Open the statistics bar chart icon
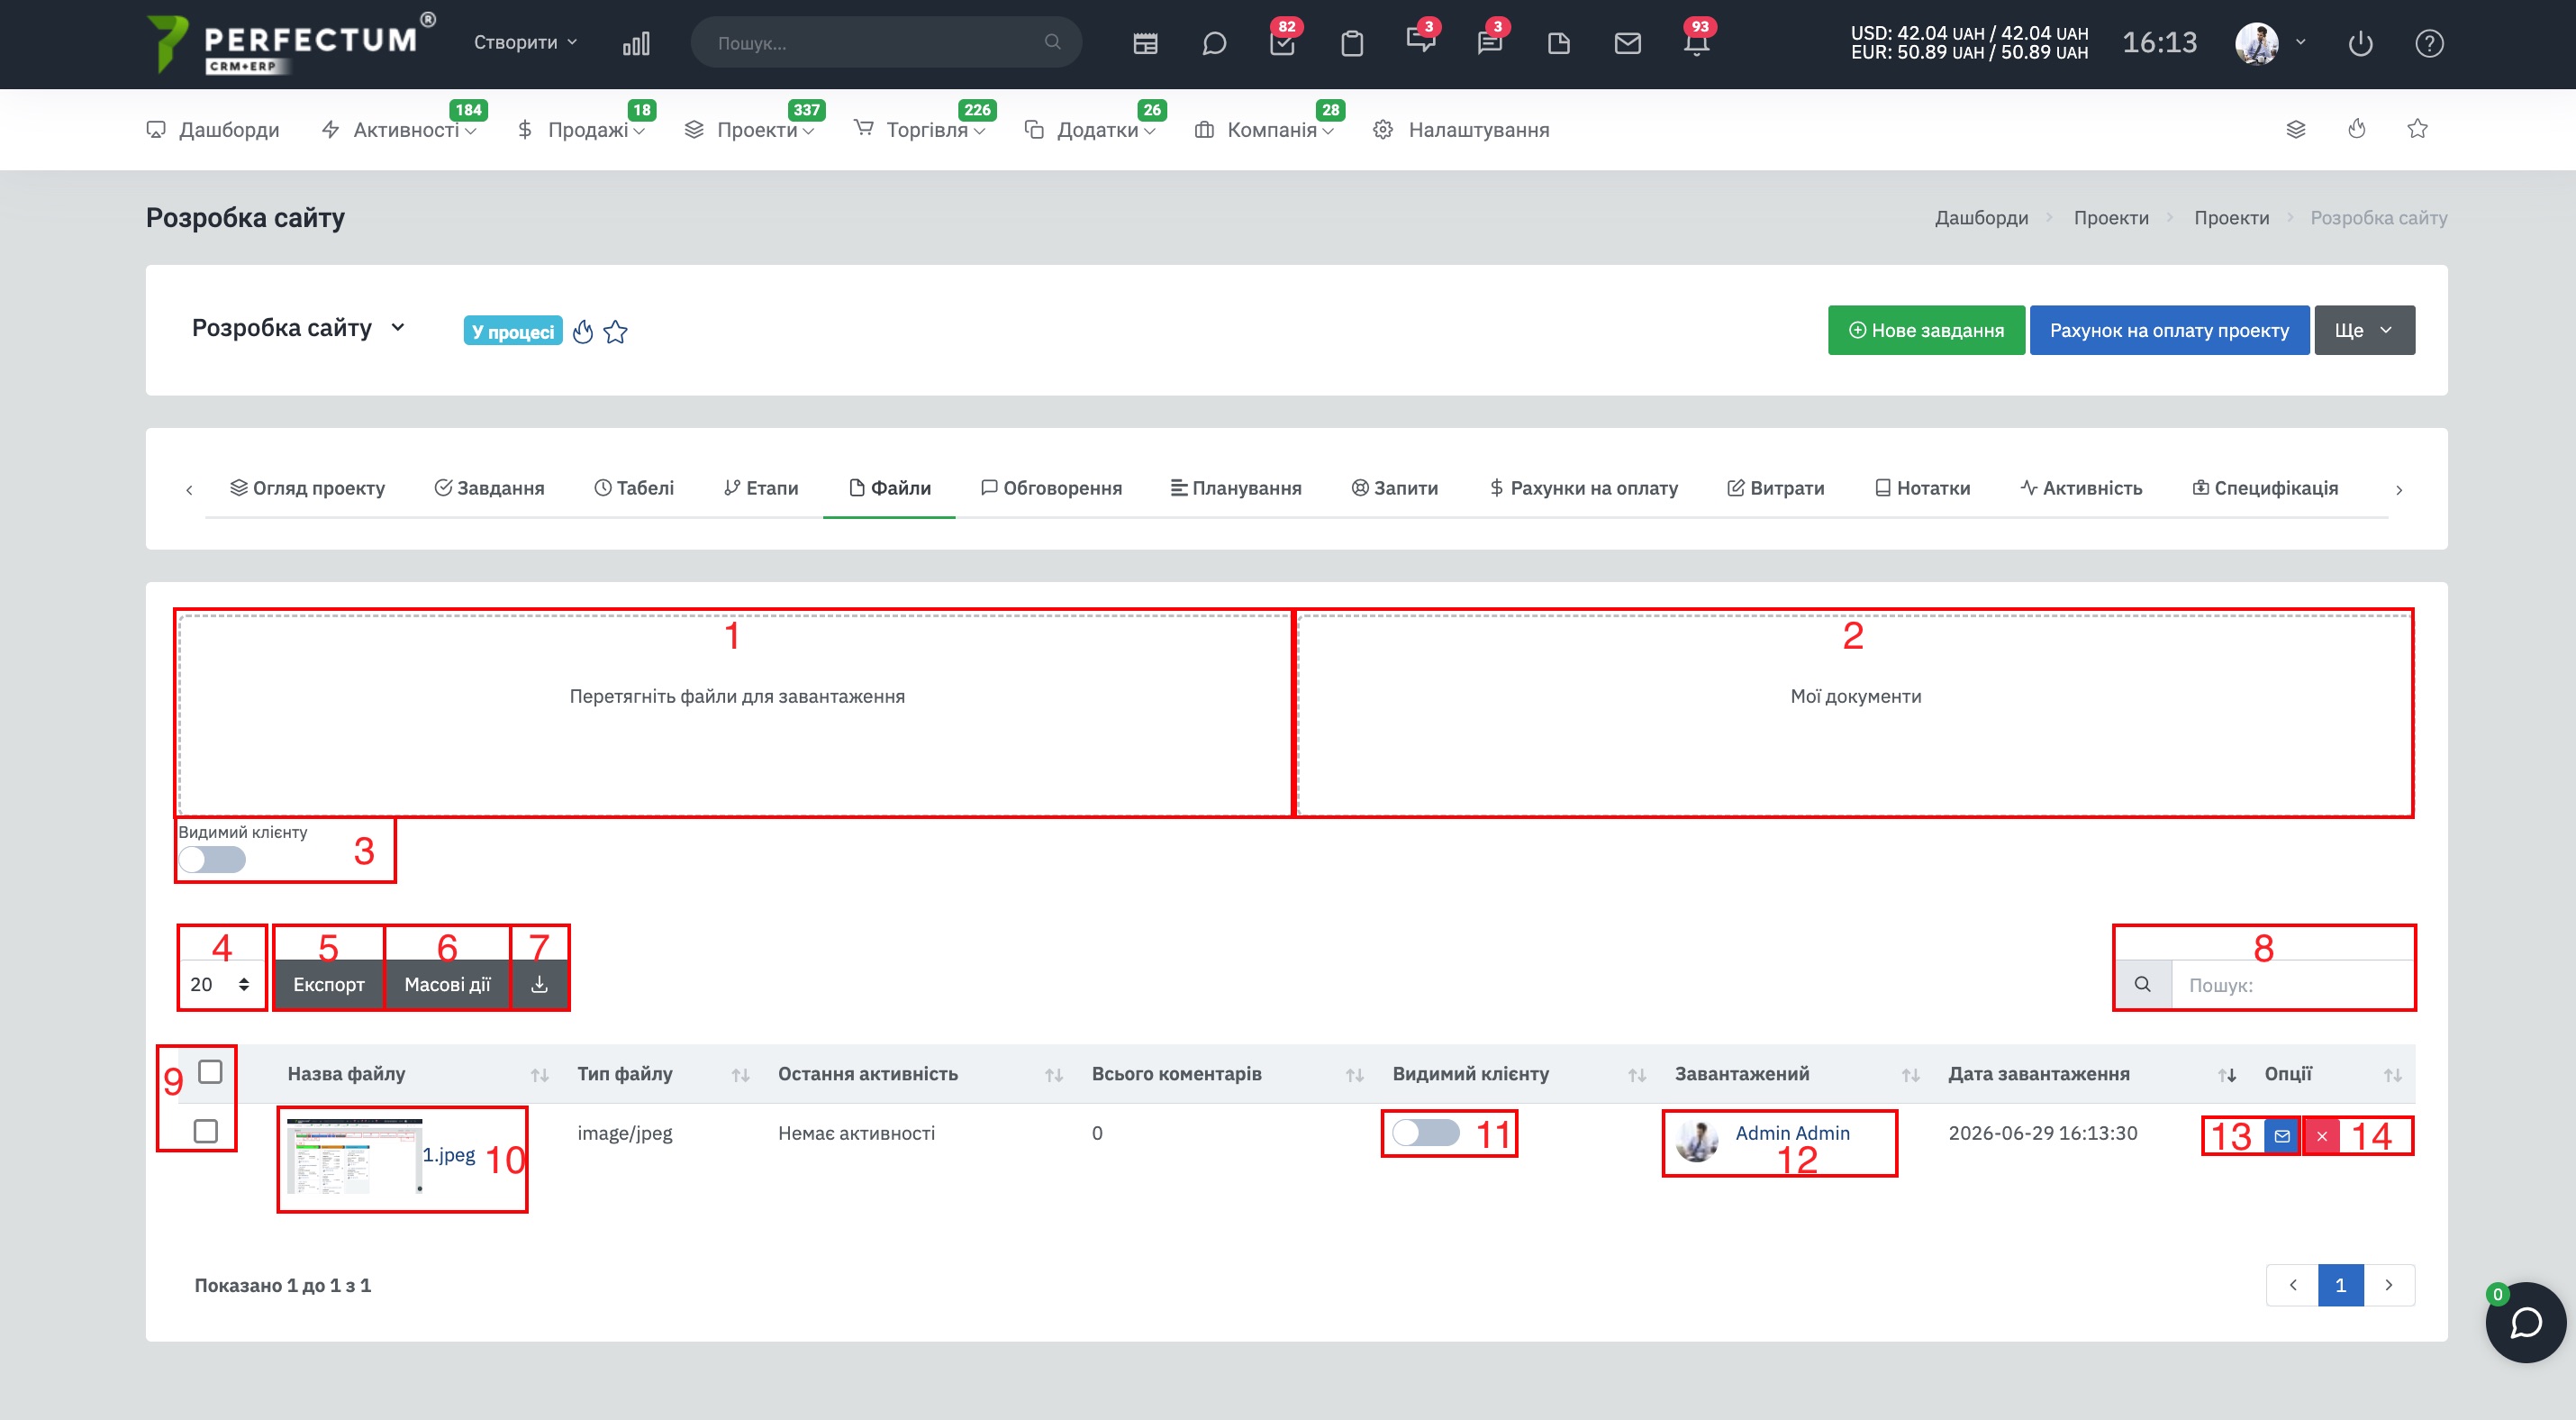 click(636, 43)
